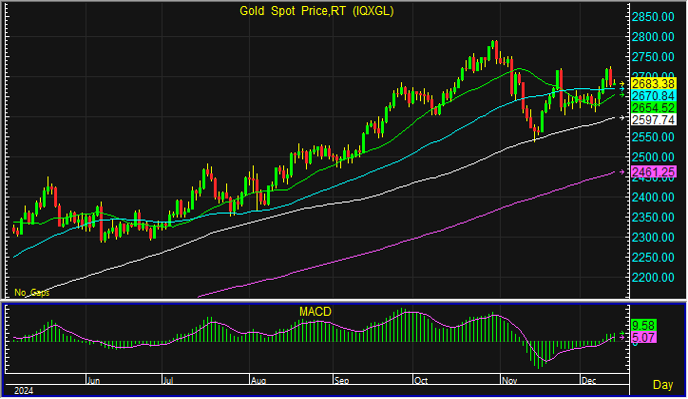This screenshot has width=688, height=399.
Task: Click the Aug marker on time axis
Action: click(258, 381)
